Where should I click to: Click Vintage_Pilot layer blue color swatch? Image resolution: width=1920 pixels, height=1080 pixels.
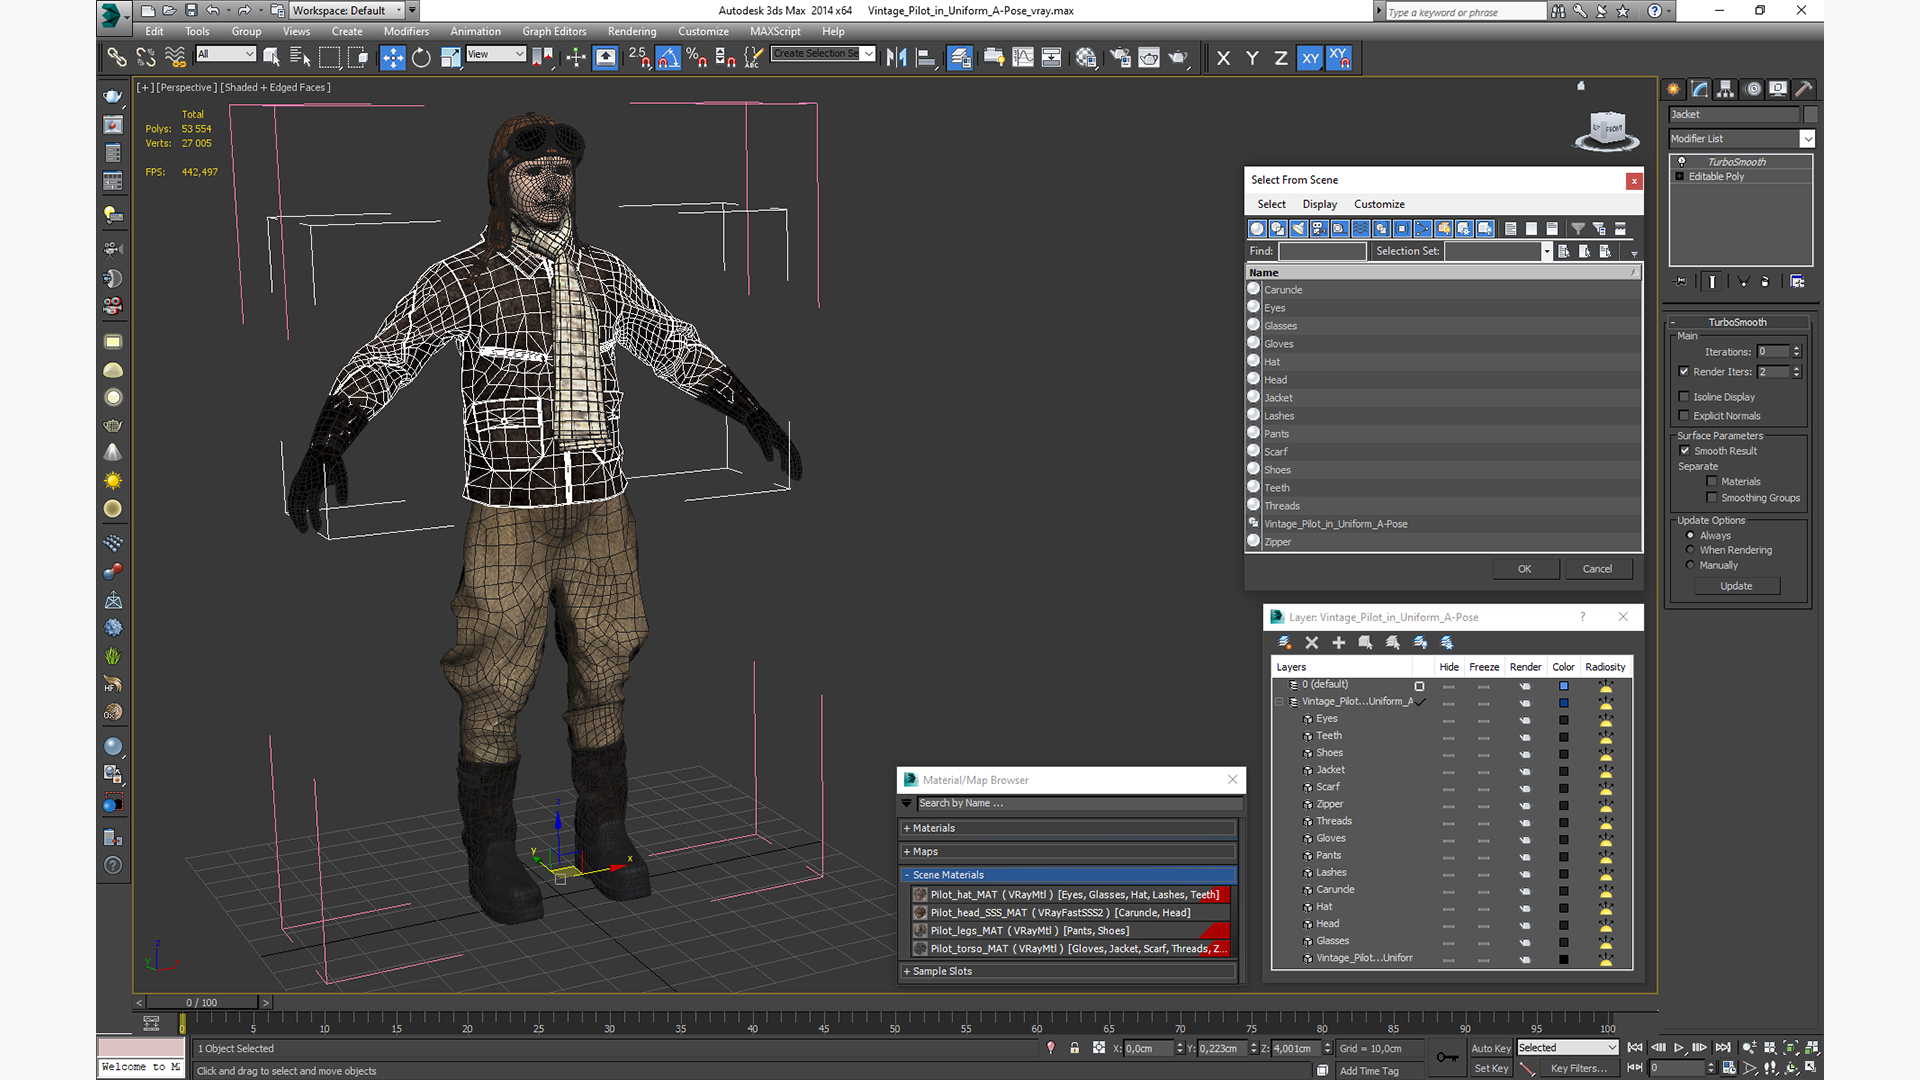coord(1564,703)
